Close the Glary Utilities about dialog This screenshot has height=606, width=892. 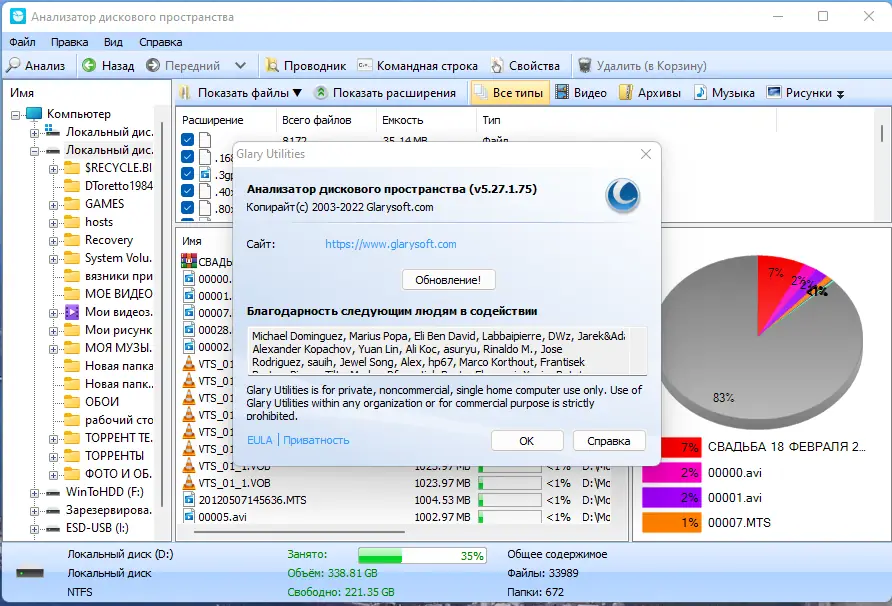[646, 154]
